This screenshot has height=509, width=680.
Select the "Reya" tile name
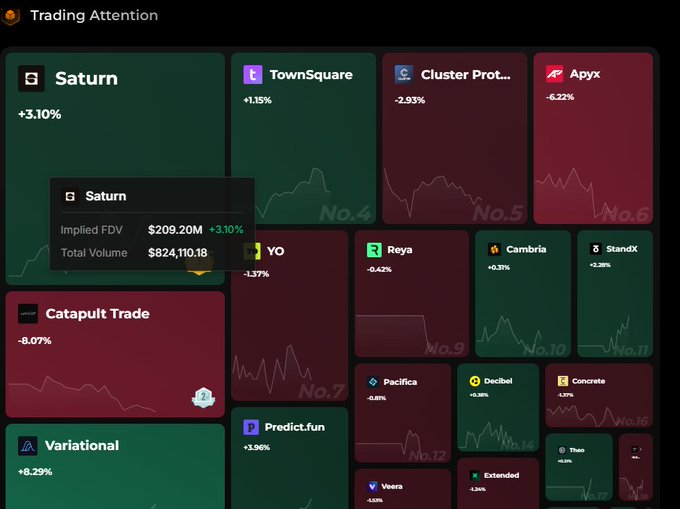coord(400,250)
